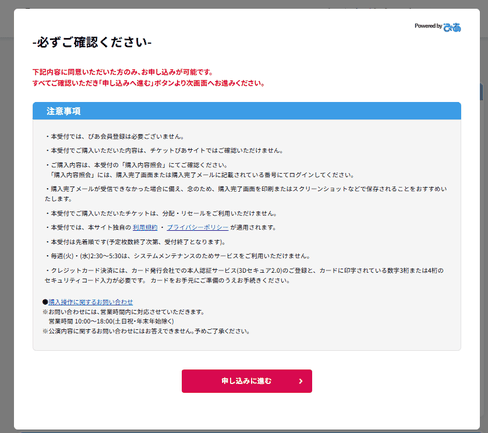The height and width of the screenshot is (433, 488).
Task: Click the 購入内容照会 login instruction line
Action: pyautogui.click(x=201, y=175)
